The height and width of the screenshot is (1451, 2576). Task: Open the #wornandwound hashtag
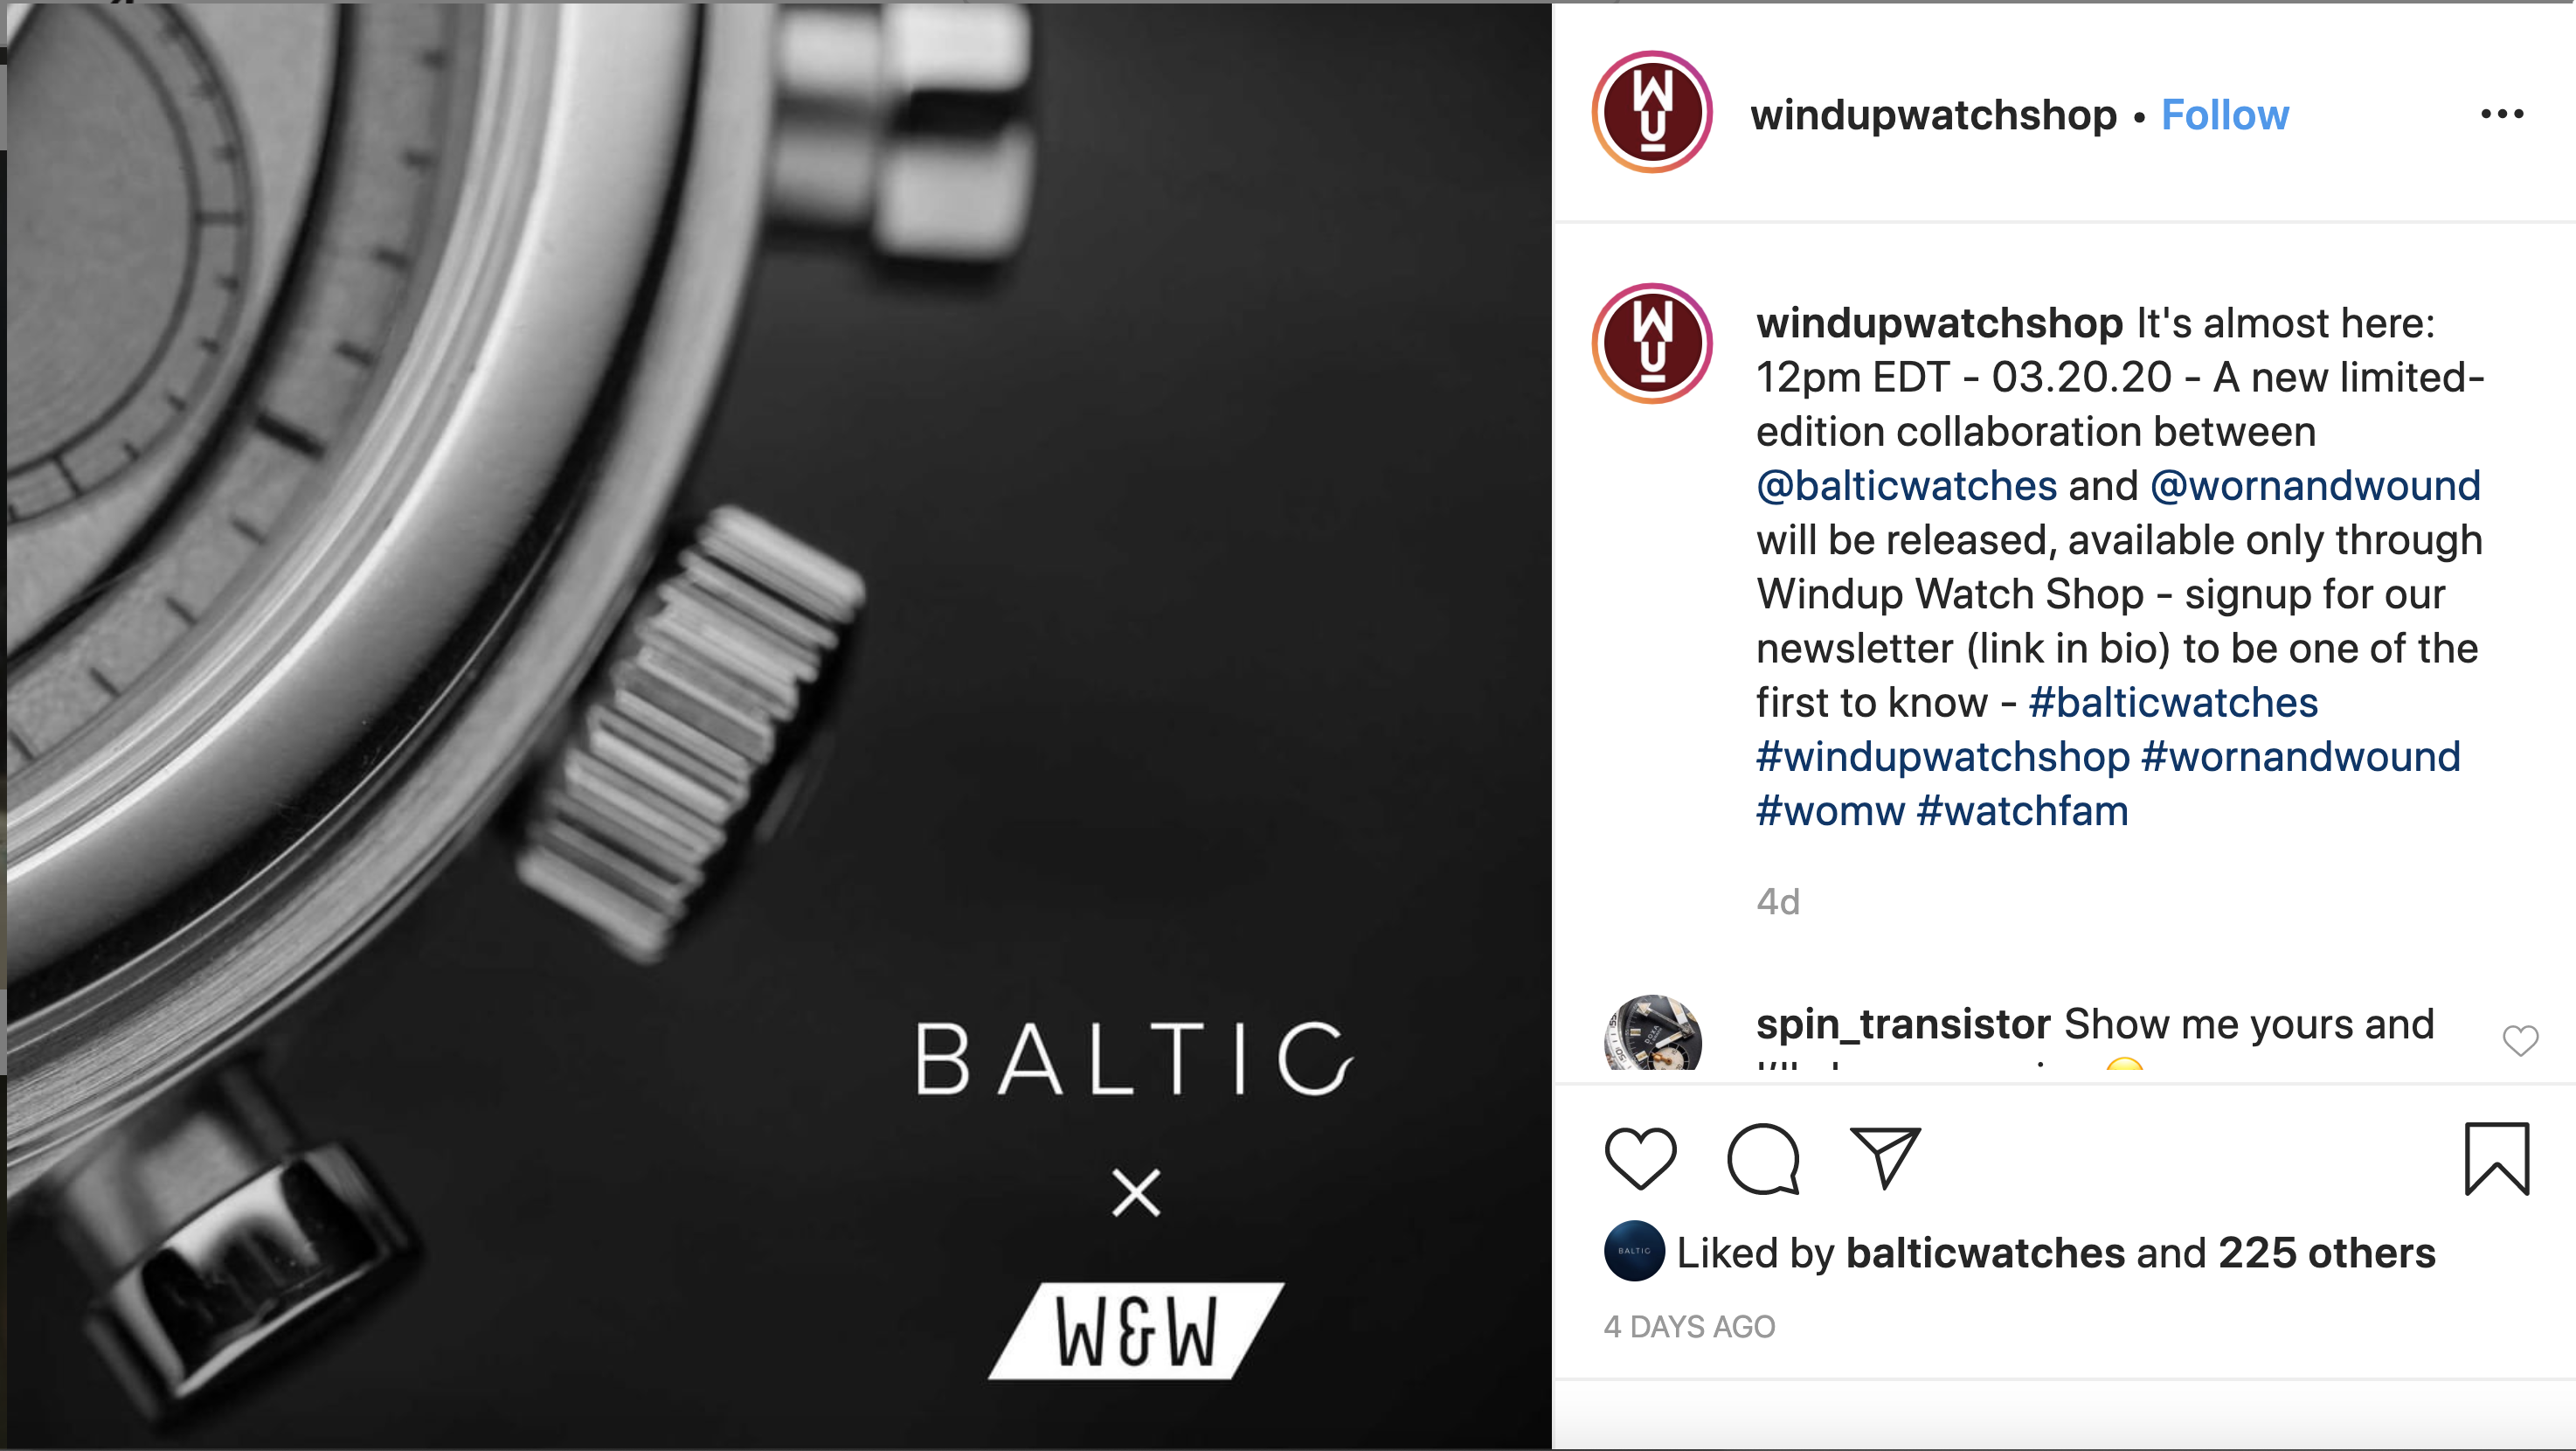point(2301,757)
